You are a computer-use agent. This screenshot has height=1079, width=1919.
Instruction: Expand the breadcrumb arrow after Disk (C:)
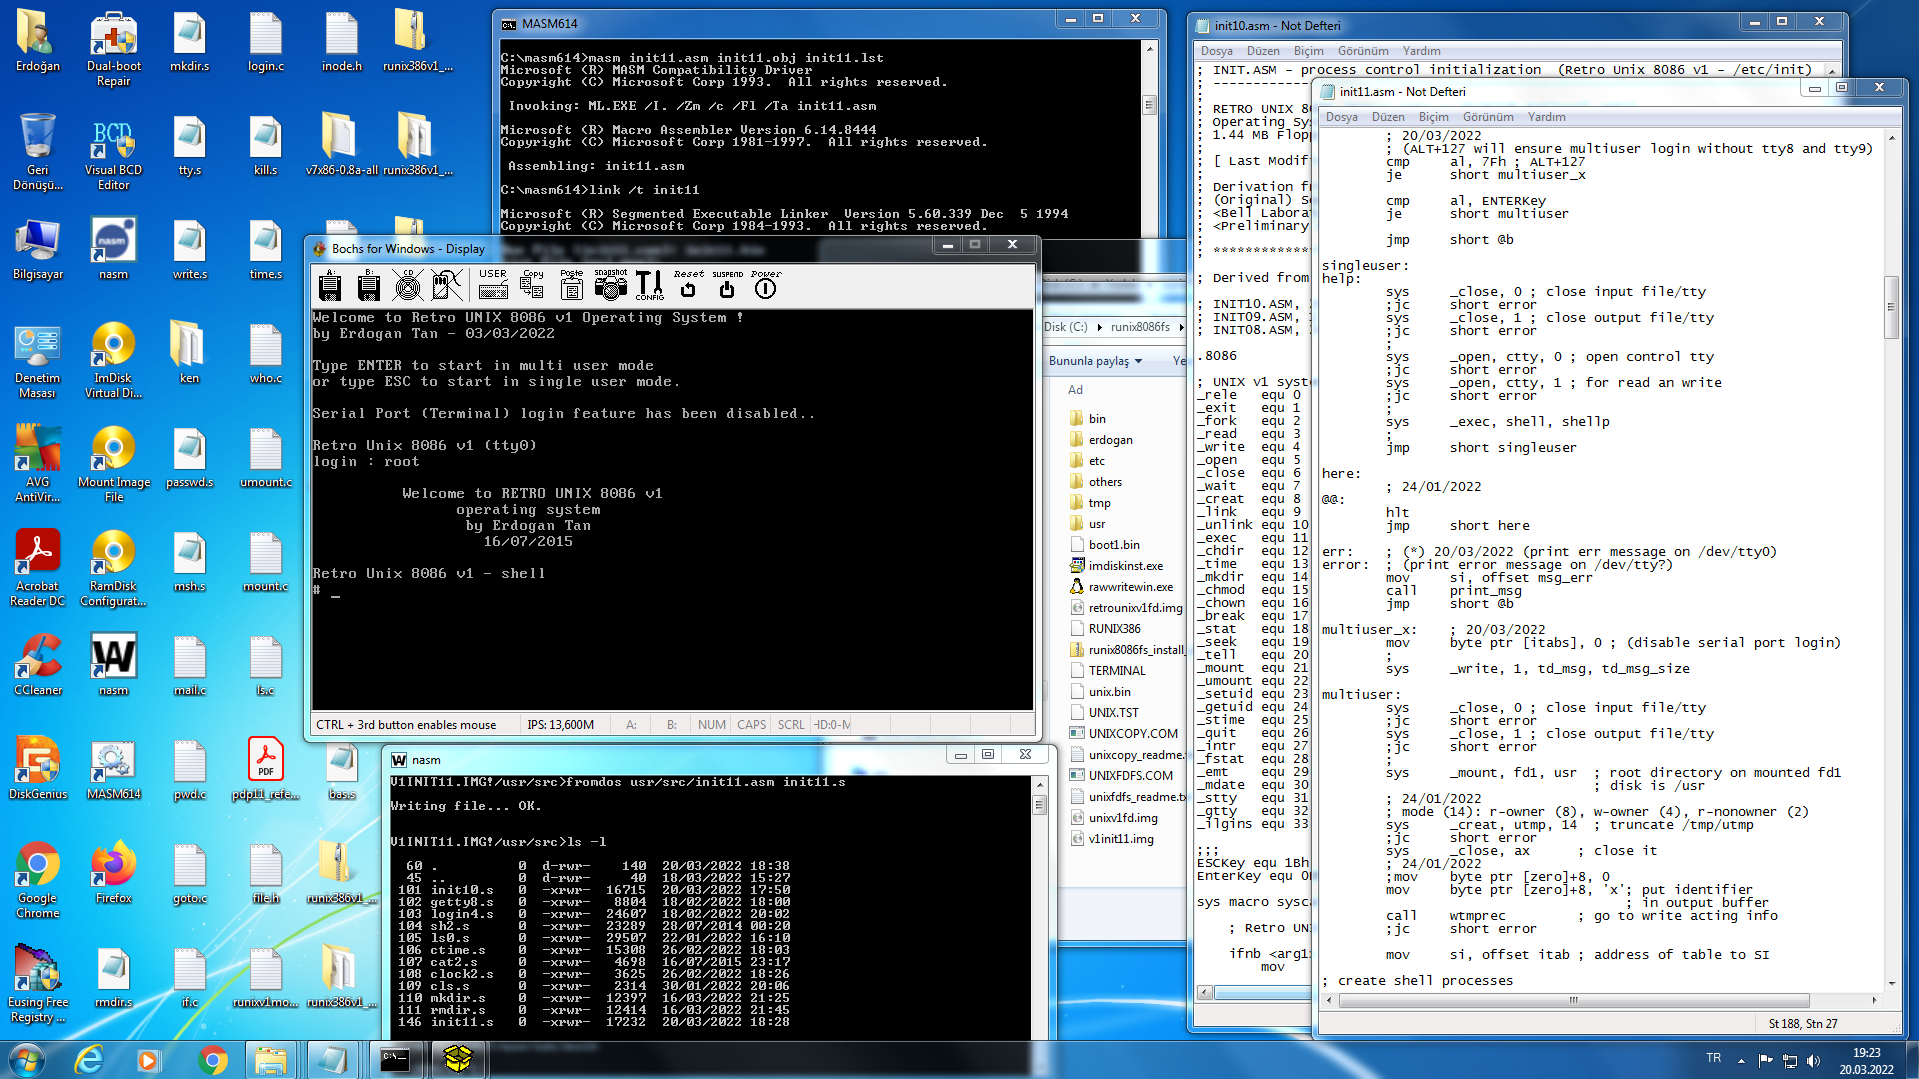1099,327
